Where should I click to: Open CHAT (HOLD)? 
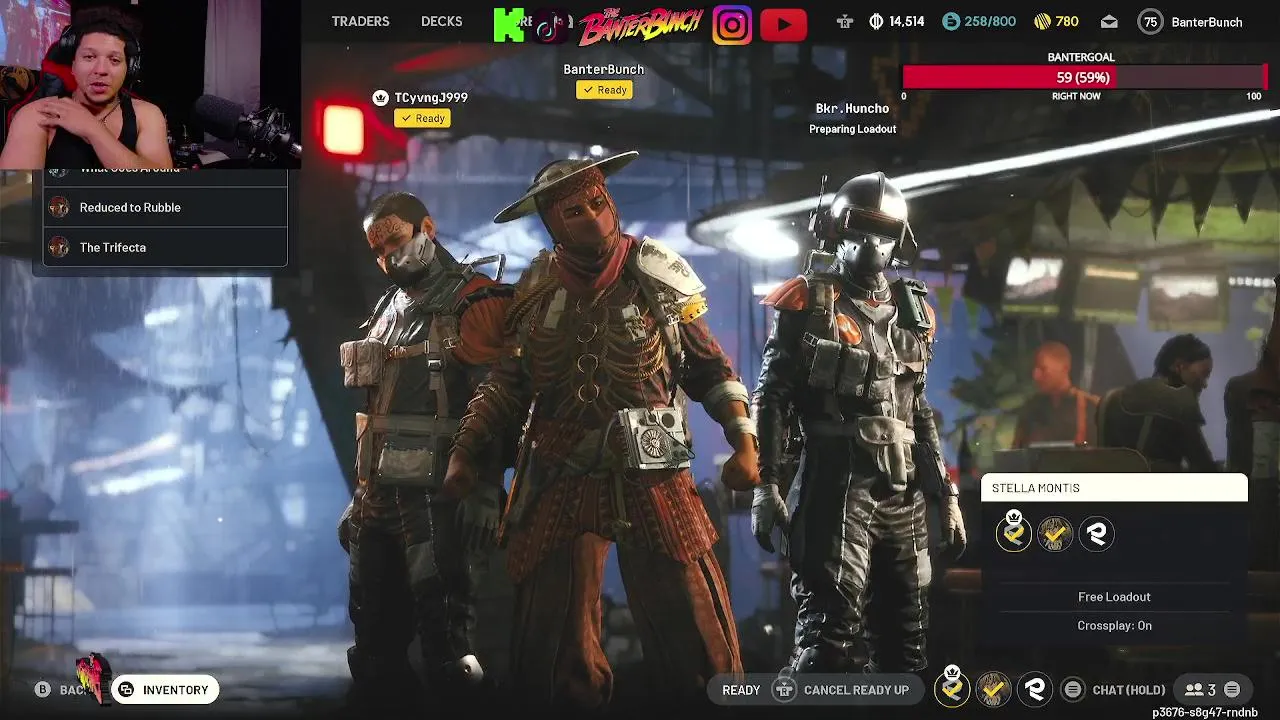pyautogui.click(x=1129, y=690)
